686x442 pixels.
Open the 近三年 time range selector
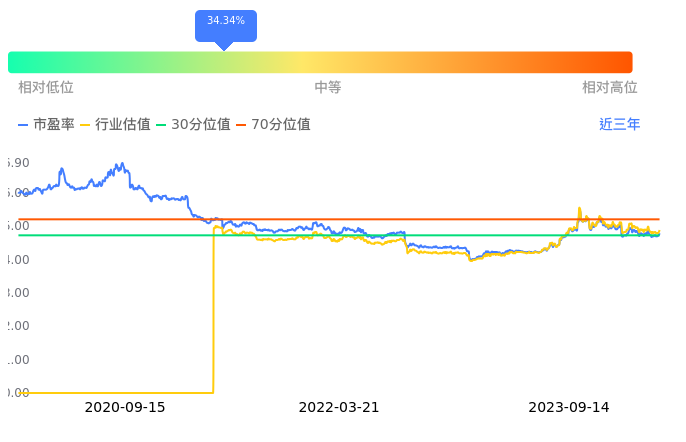(619, 125)
